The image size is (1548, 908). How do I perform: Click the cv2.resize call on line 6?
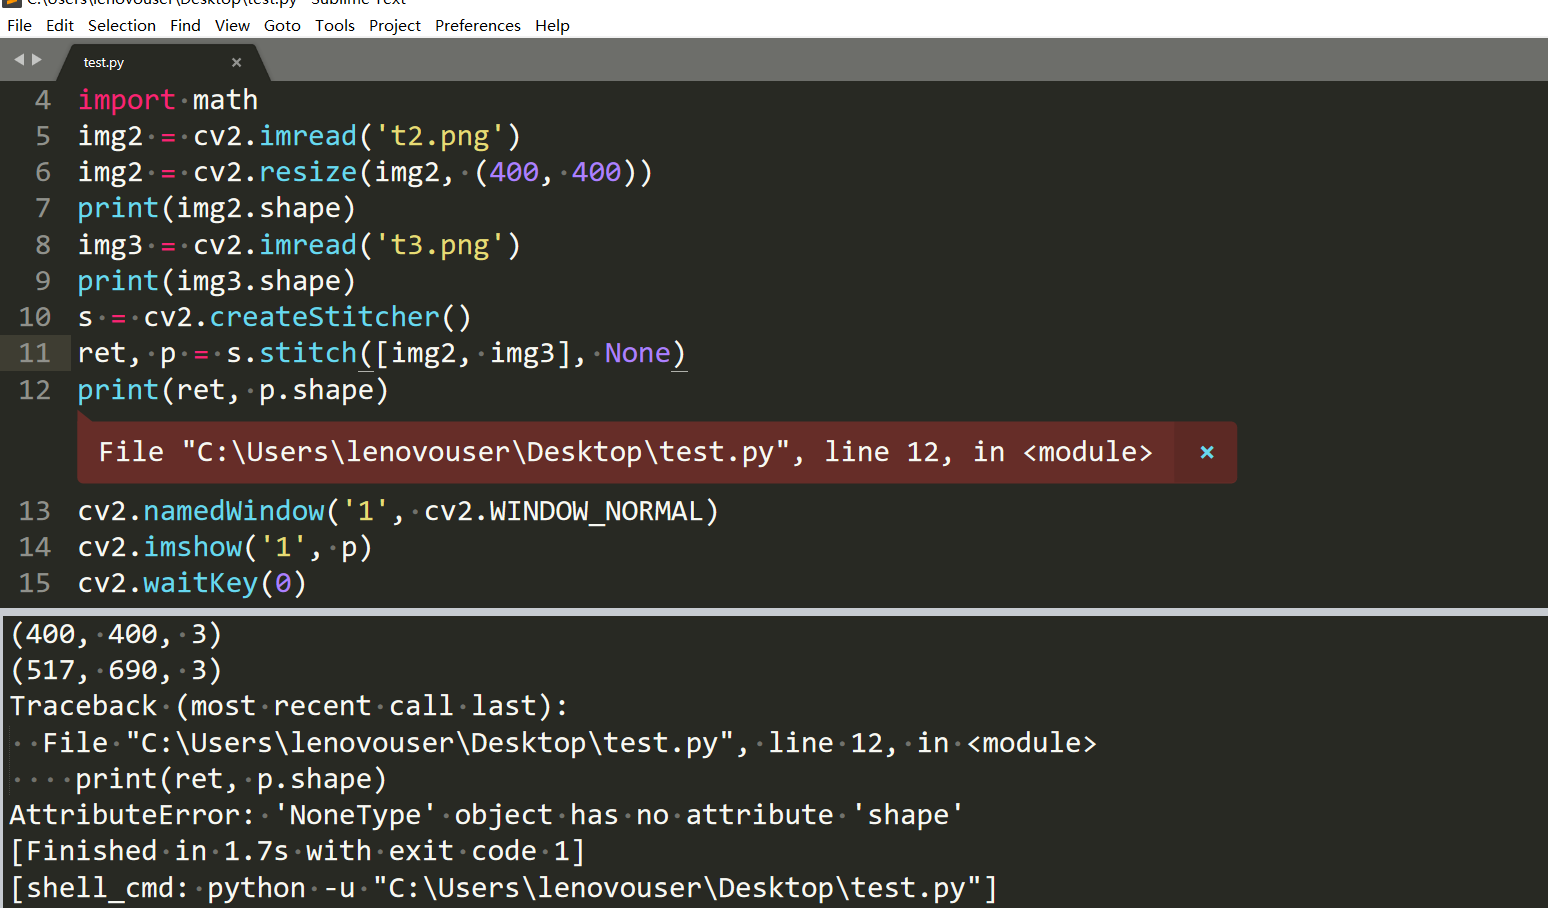click(275, 172)
